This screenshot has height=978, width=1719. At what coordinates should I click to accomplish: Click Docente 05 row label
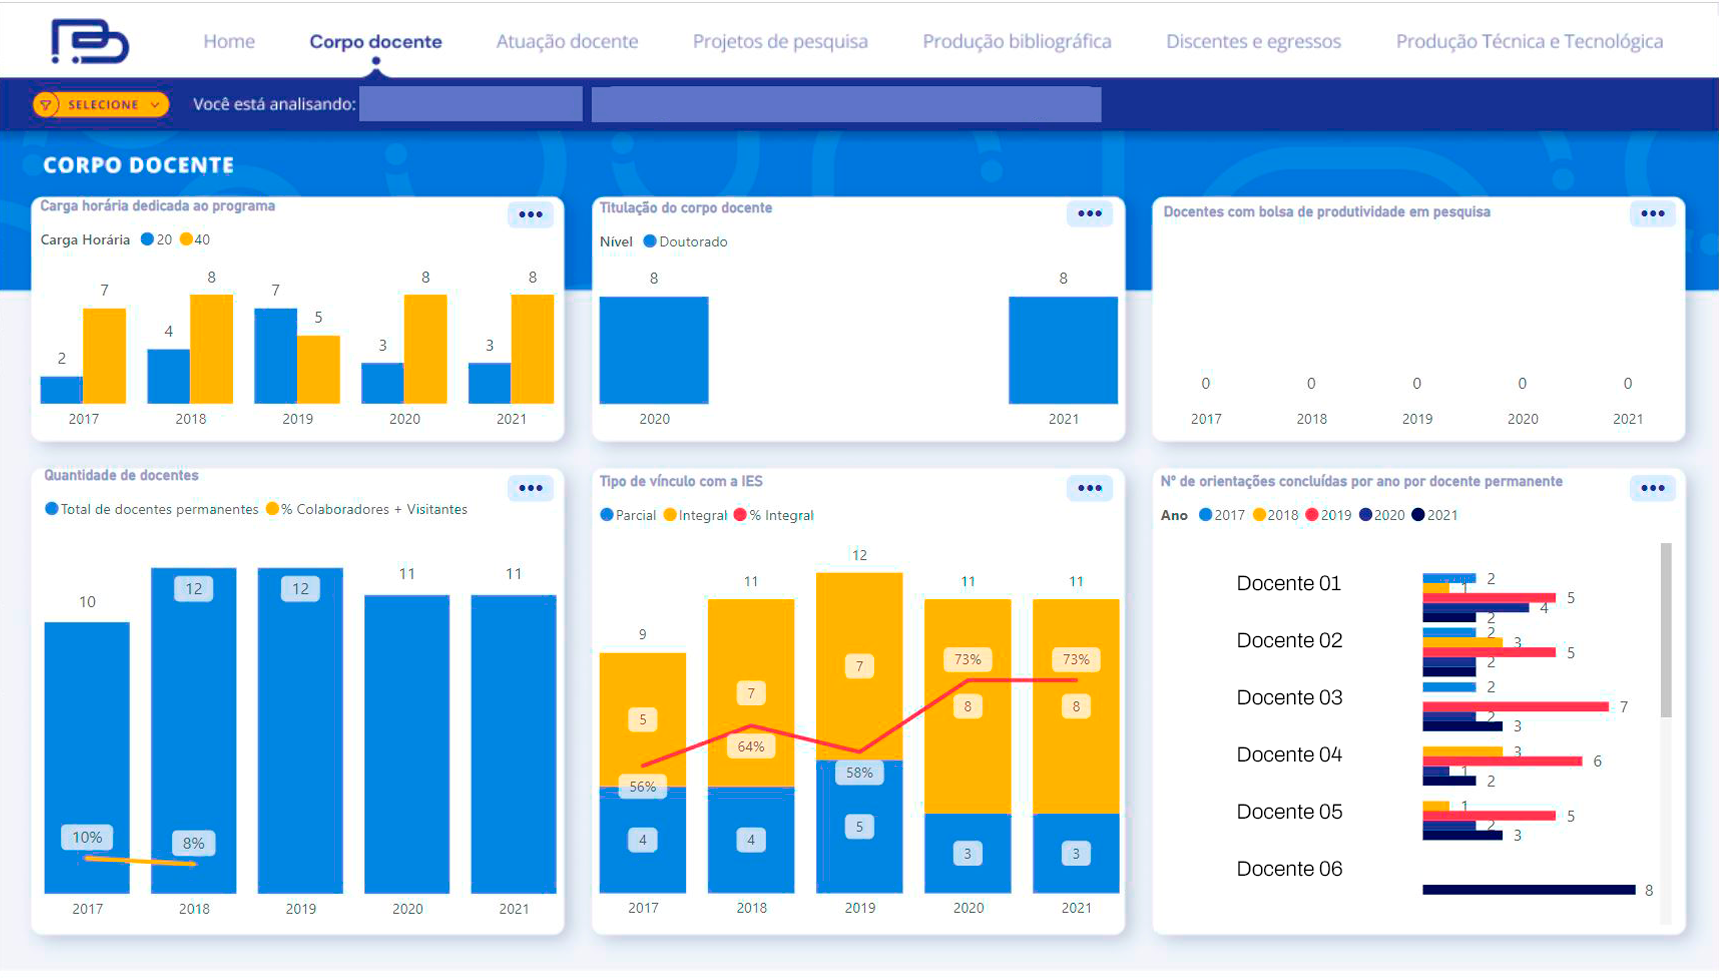tap(1289, 811)
